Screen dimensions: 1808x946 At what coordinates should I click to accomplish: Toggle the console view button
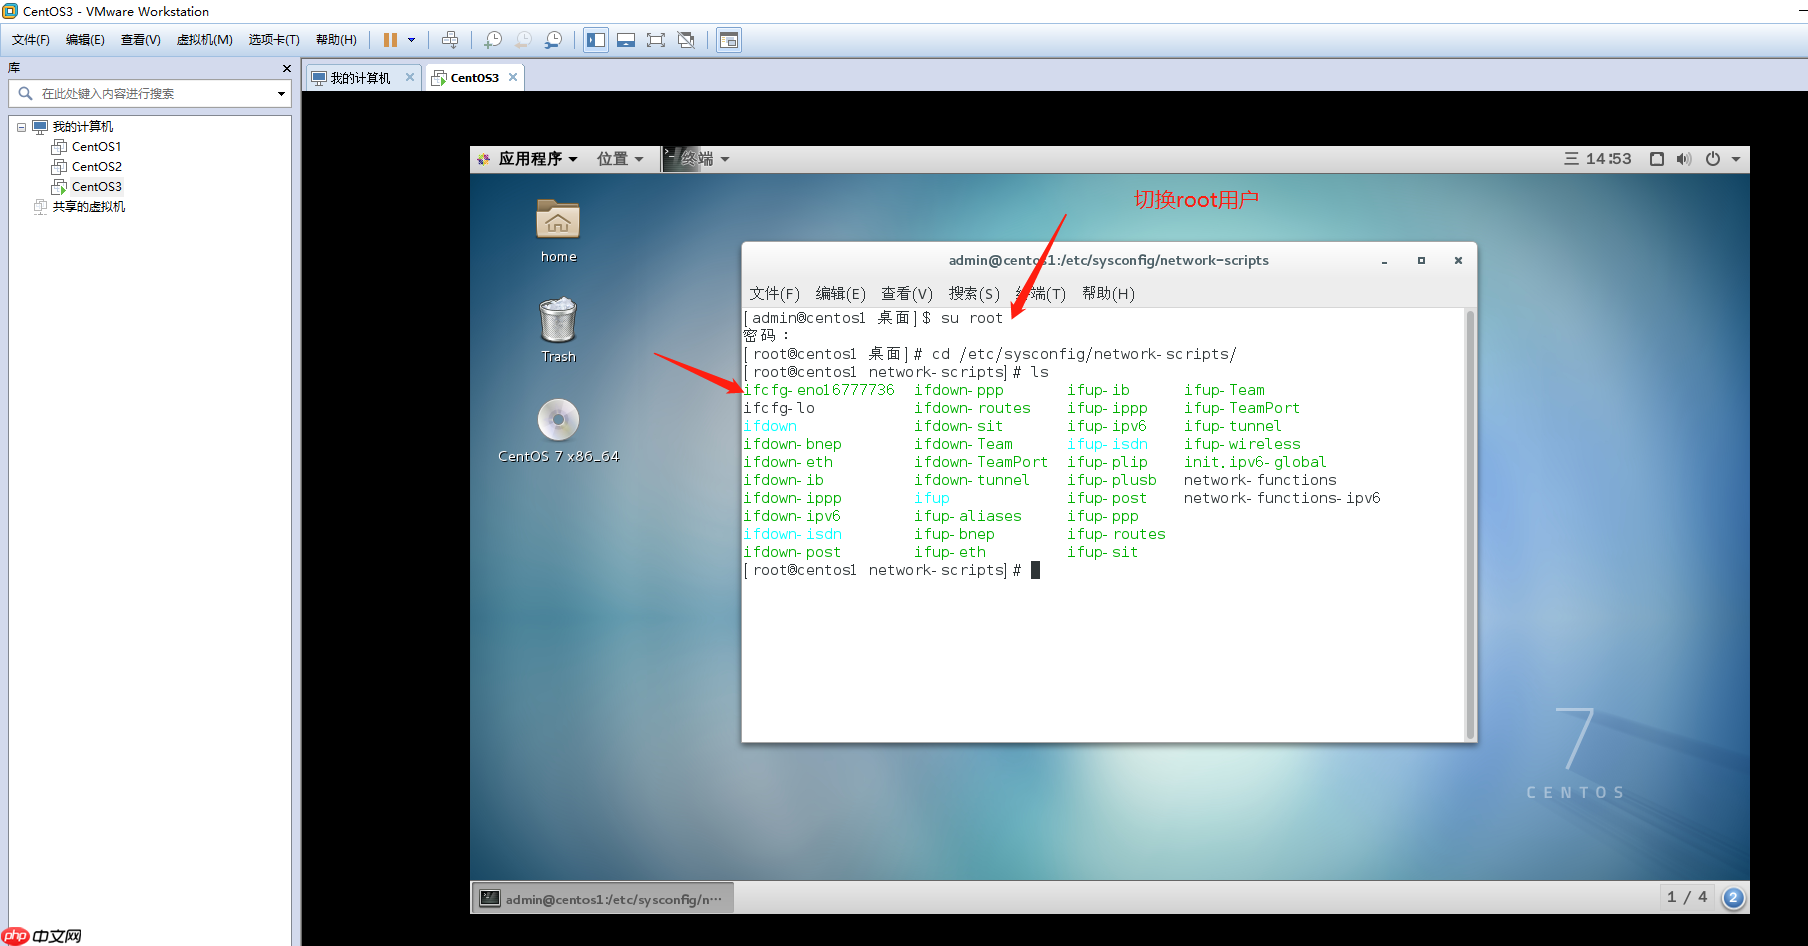point(729,40)
